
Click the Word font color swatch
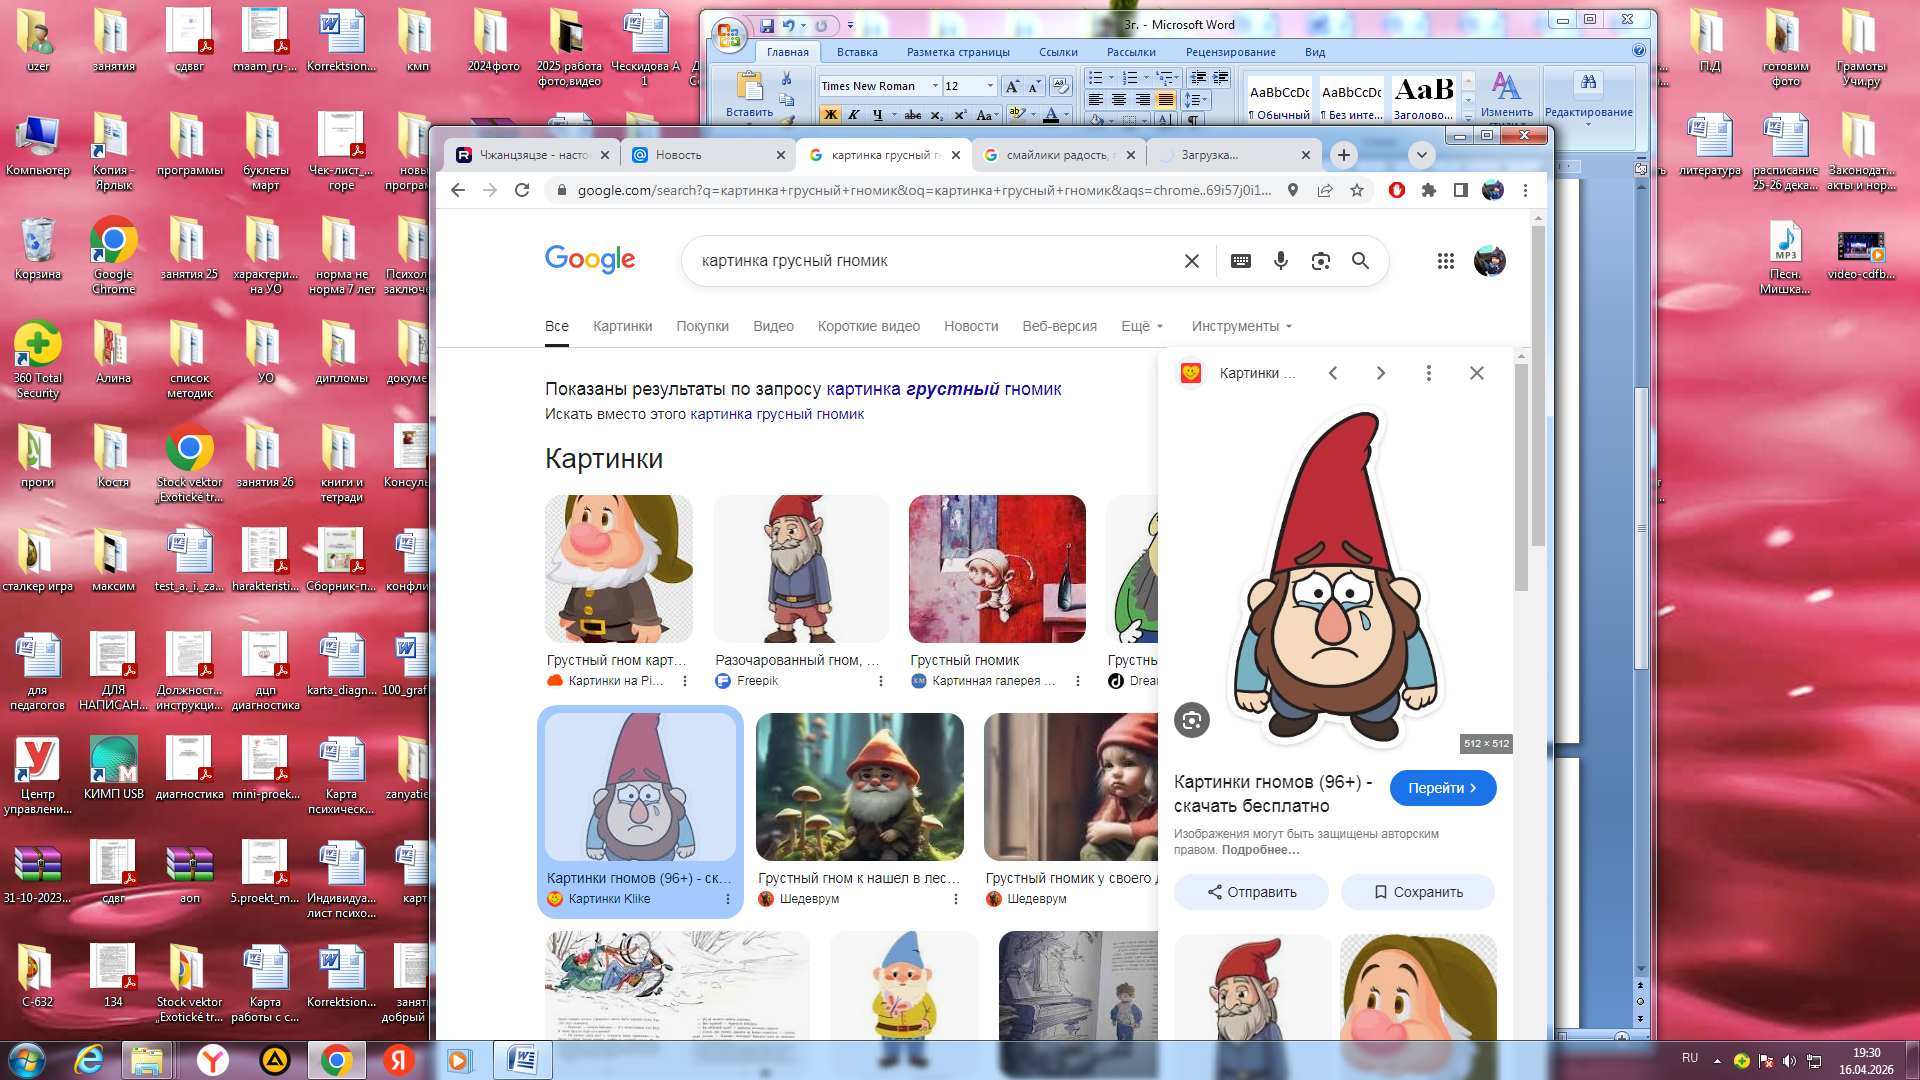point(1050,115)
